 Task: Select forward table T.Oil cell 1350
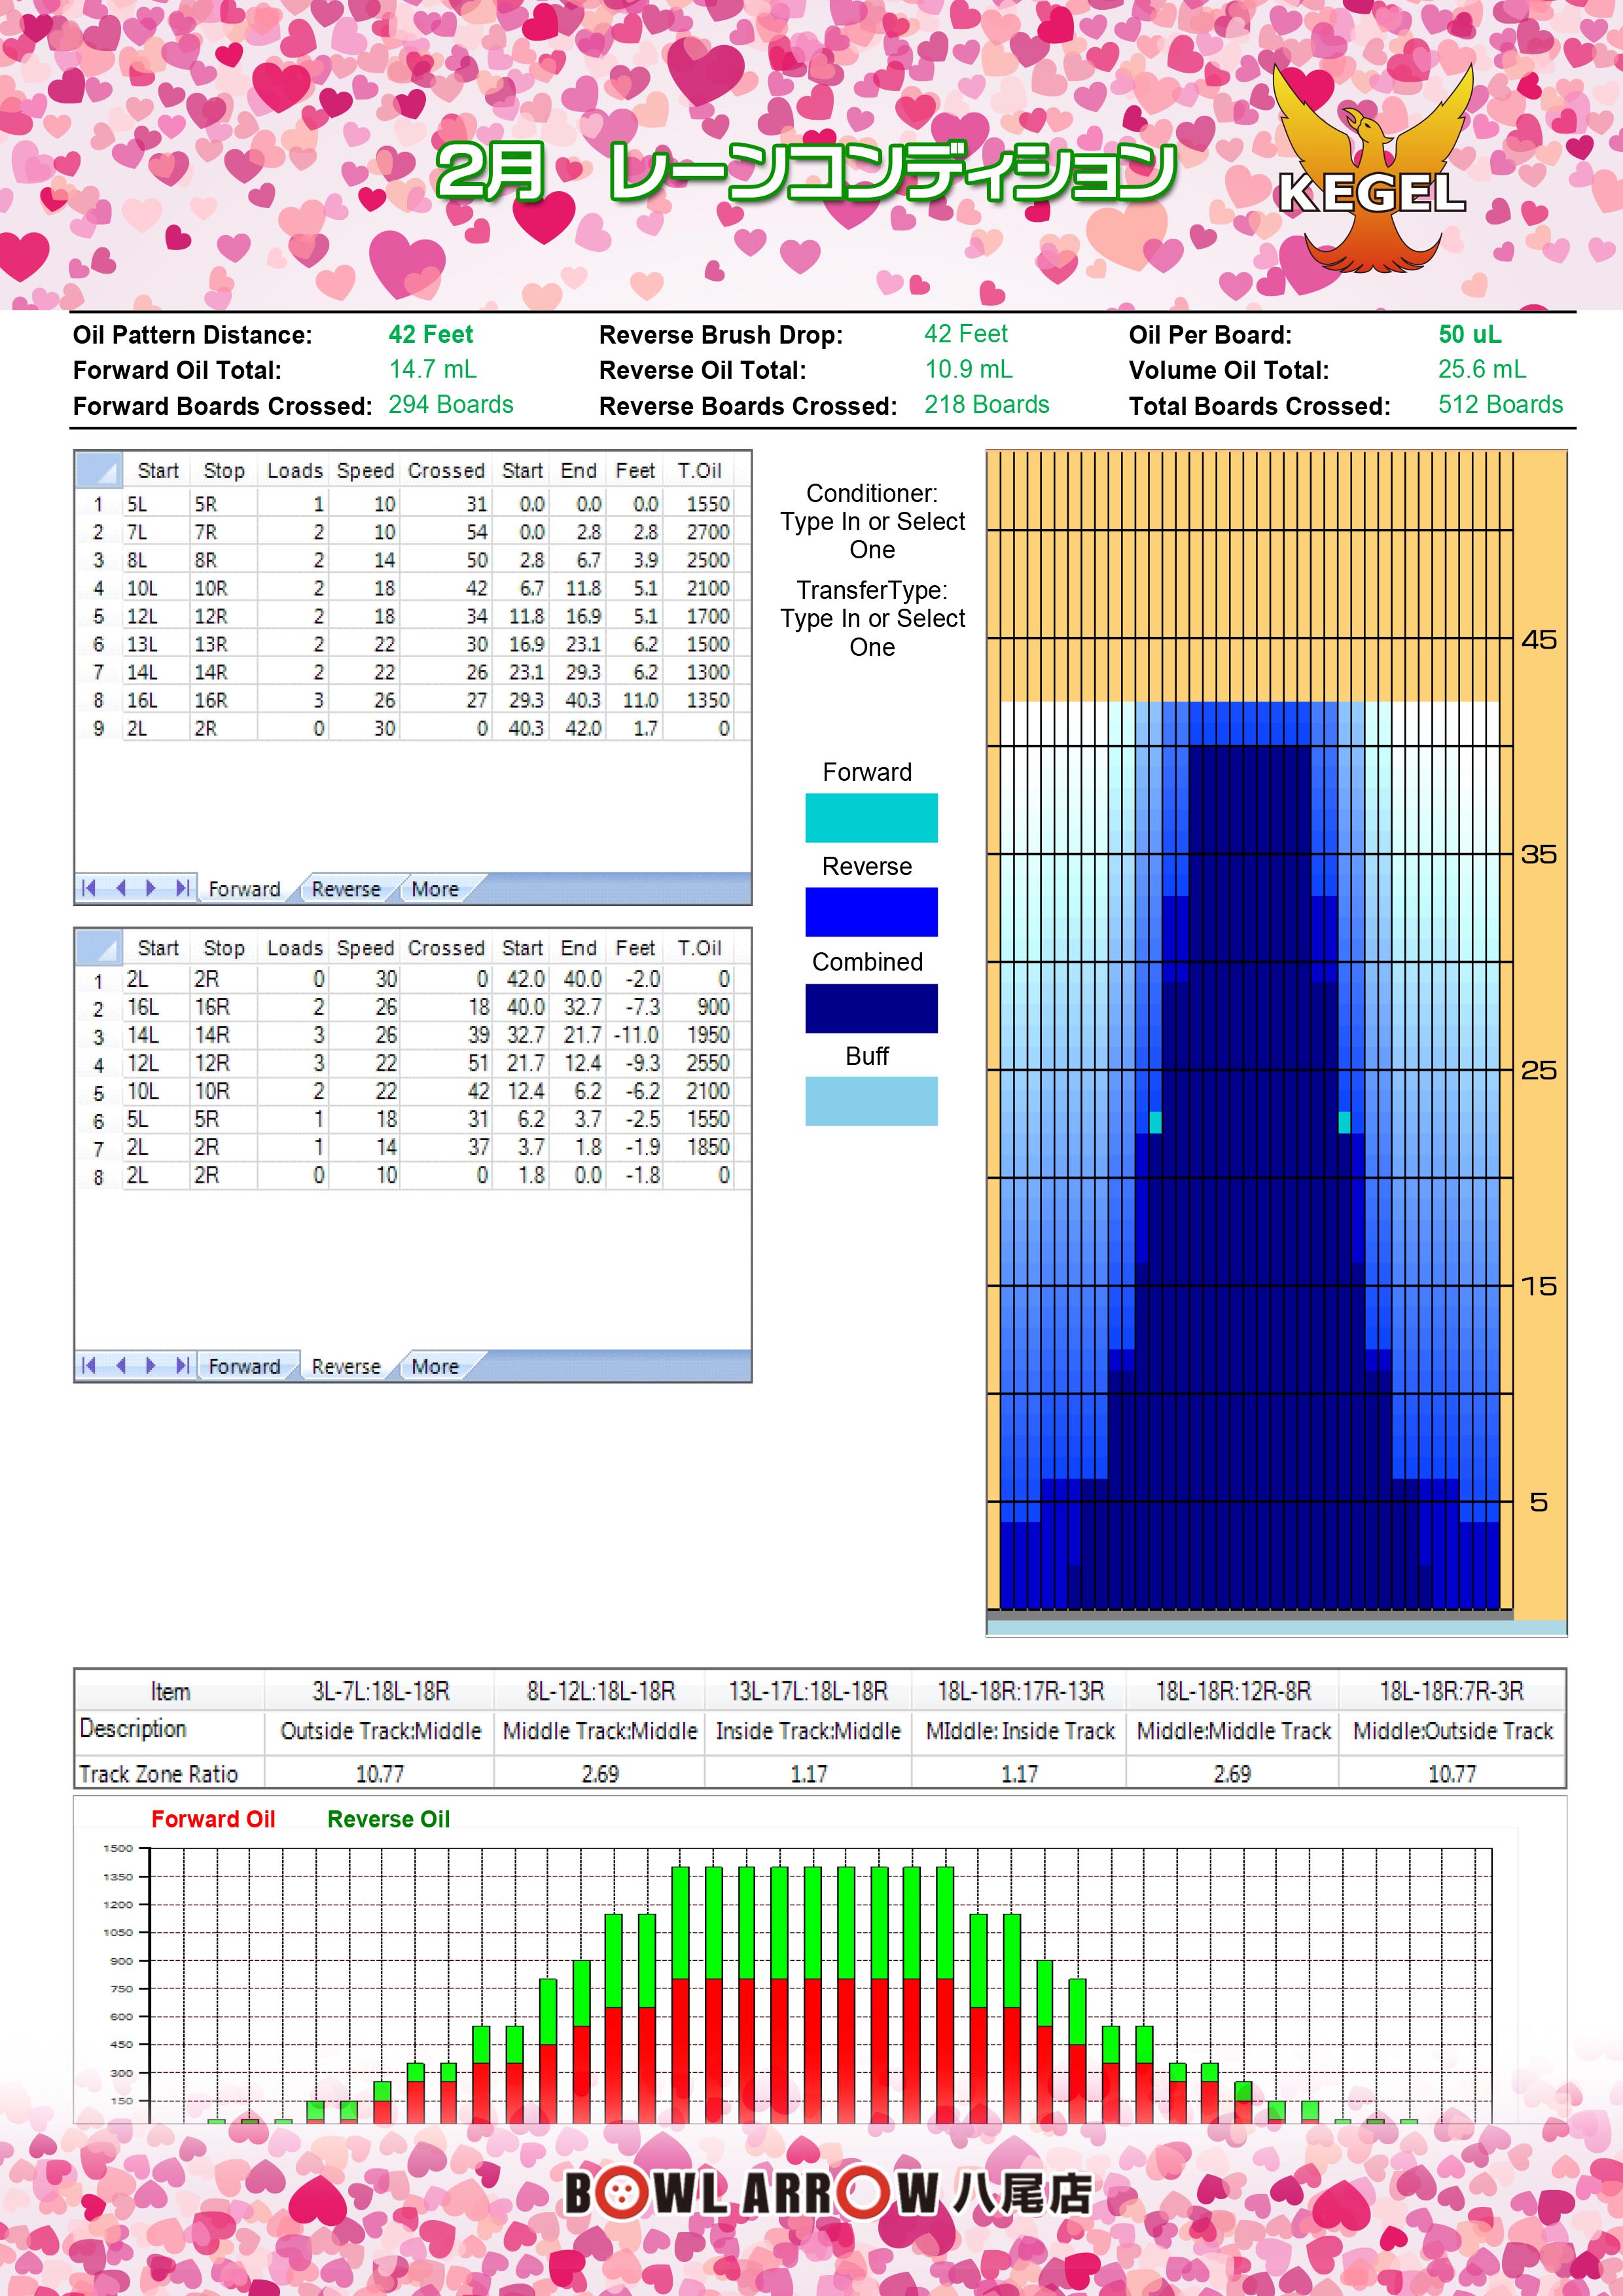(x=699, y=700)
